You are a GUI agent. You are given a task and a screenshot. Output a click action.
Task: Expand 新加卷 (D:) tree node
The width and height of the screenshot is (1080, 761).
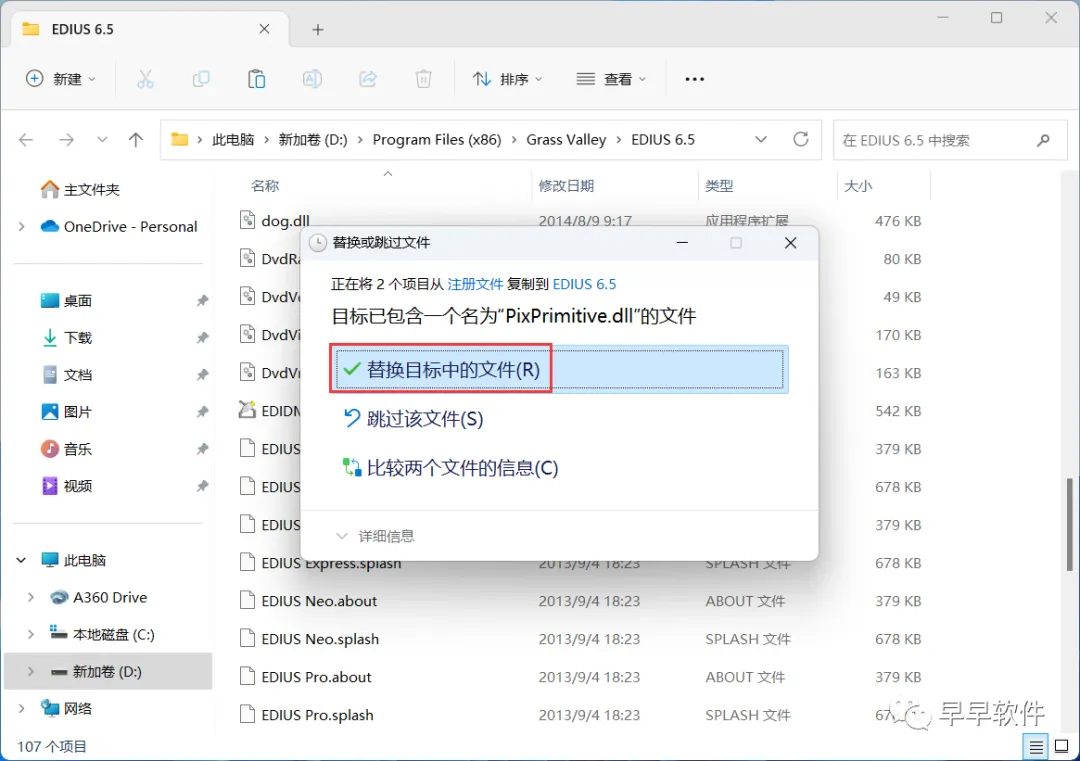31,671
